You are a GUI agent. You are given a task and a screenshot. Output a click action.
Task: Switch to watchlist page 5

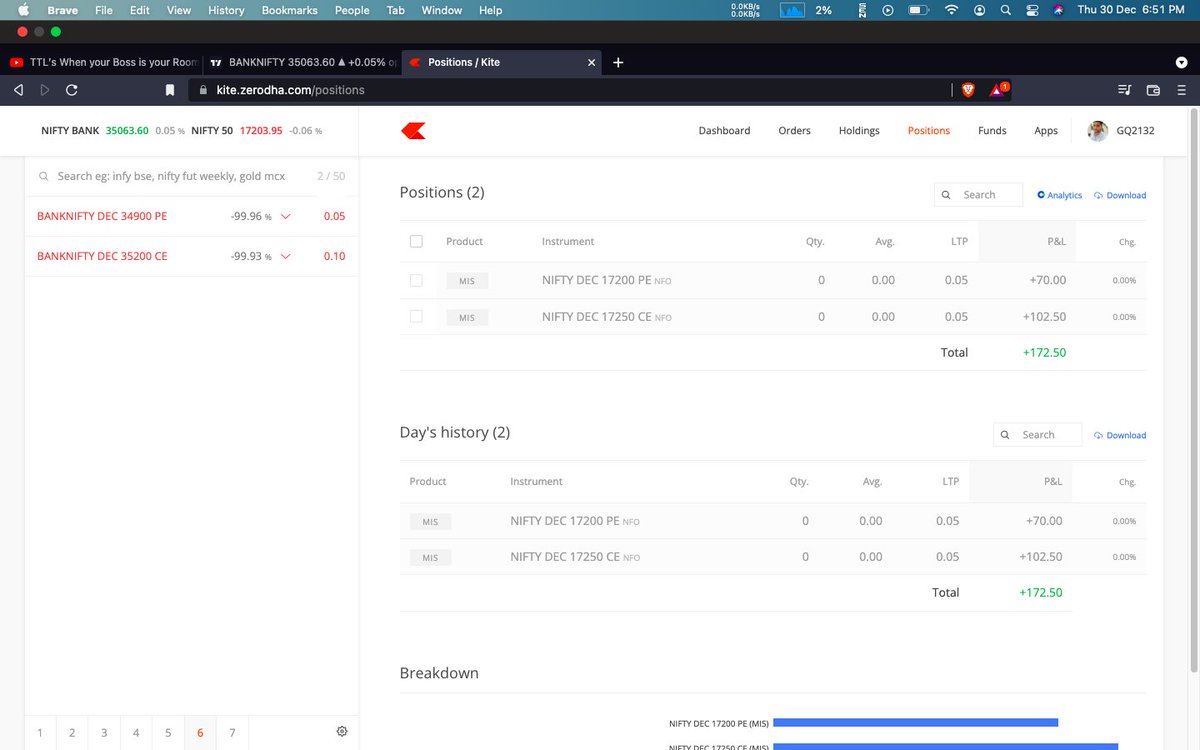pyautogui.click(x=168, y=733)
